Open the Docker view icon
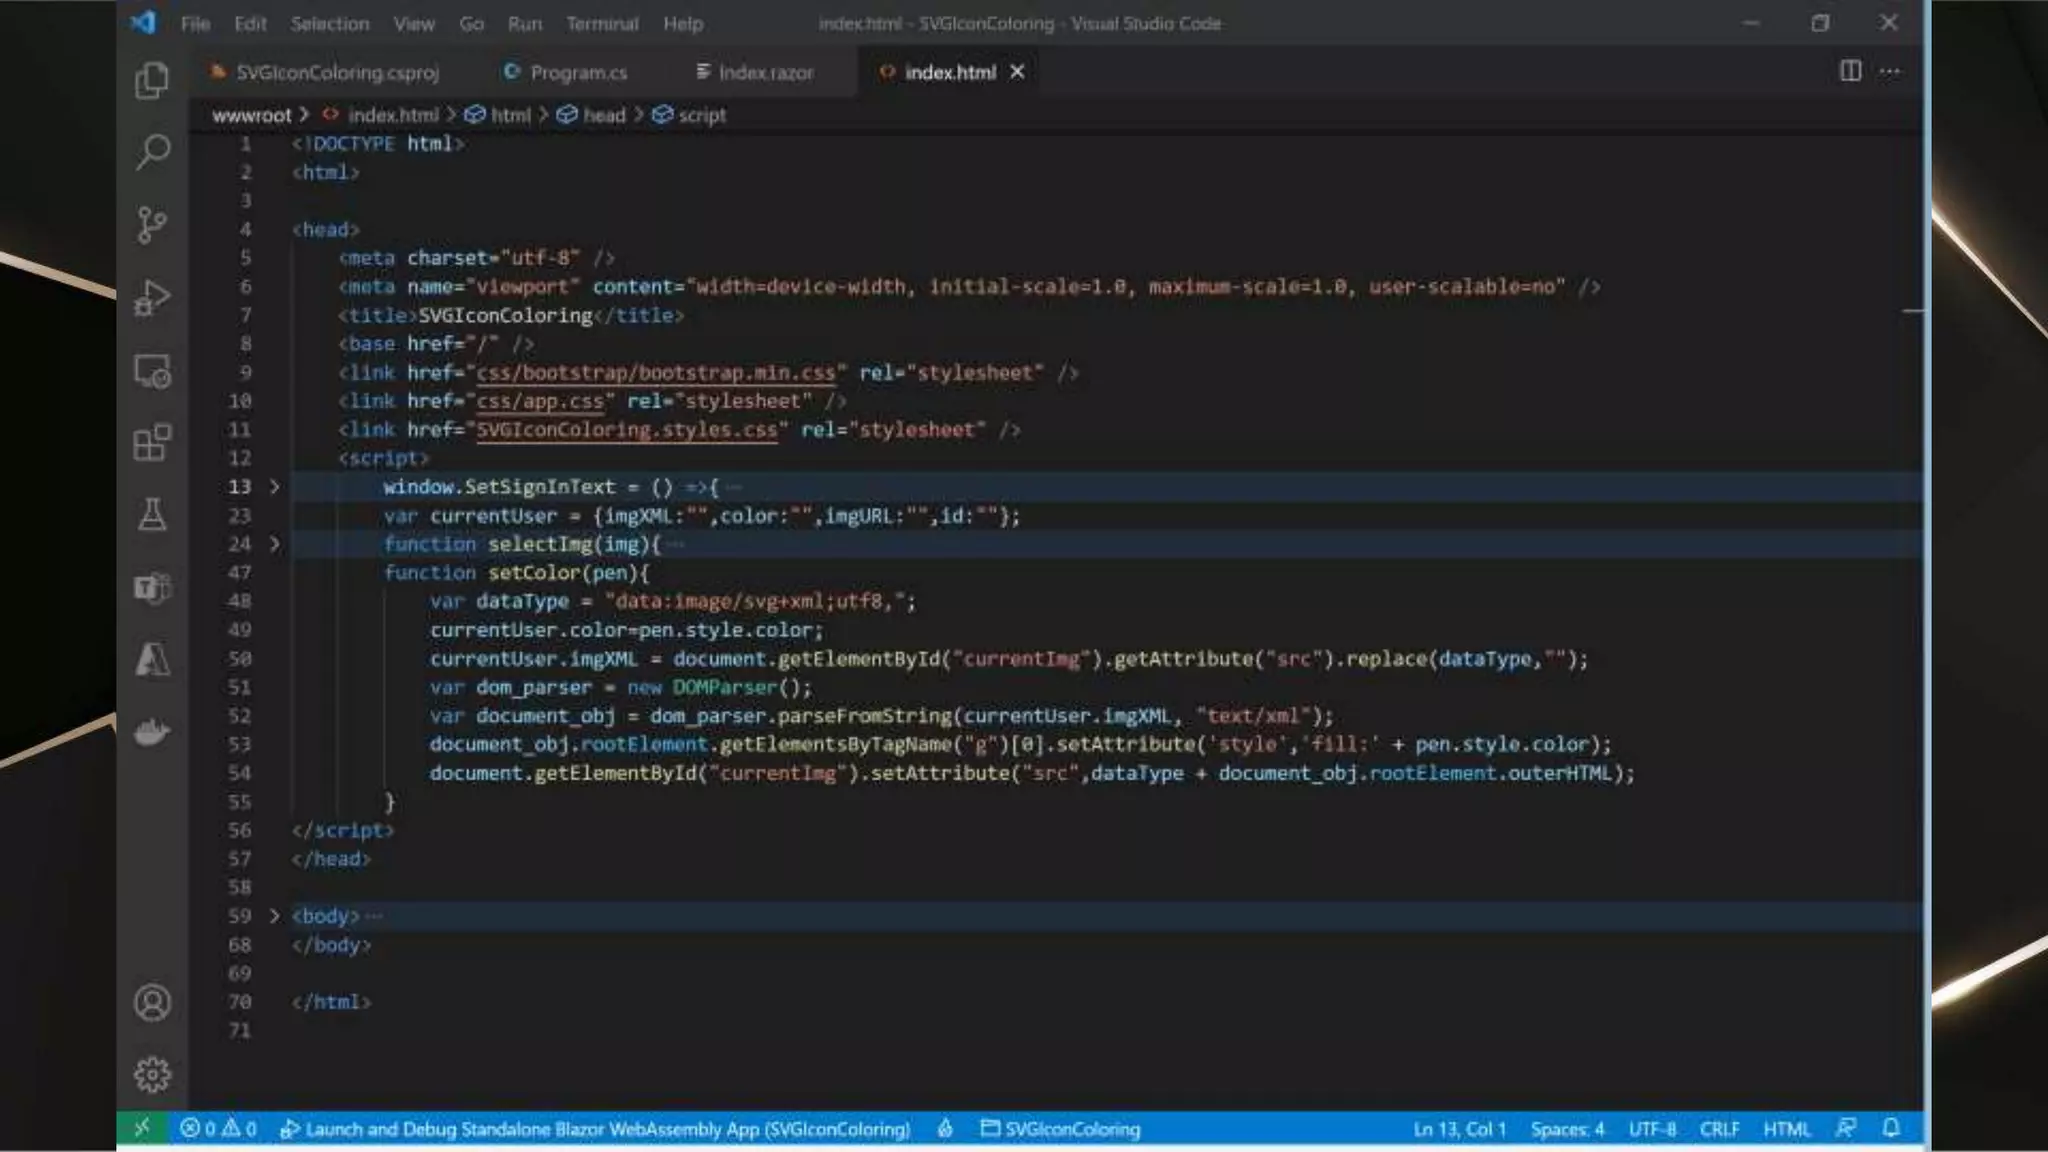The height and width of the screenshot is (1152, 2048). click(x=152, y=732)
